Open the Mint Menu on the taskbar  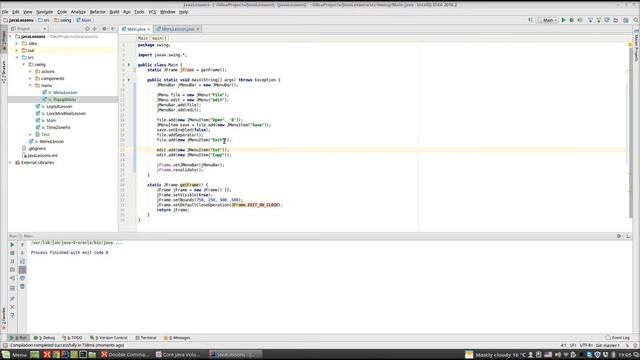point(15,355)
